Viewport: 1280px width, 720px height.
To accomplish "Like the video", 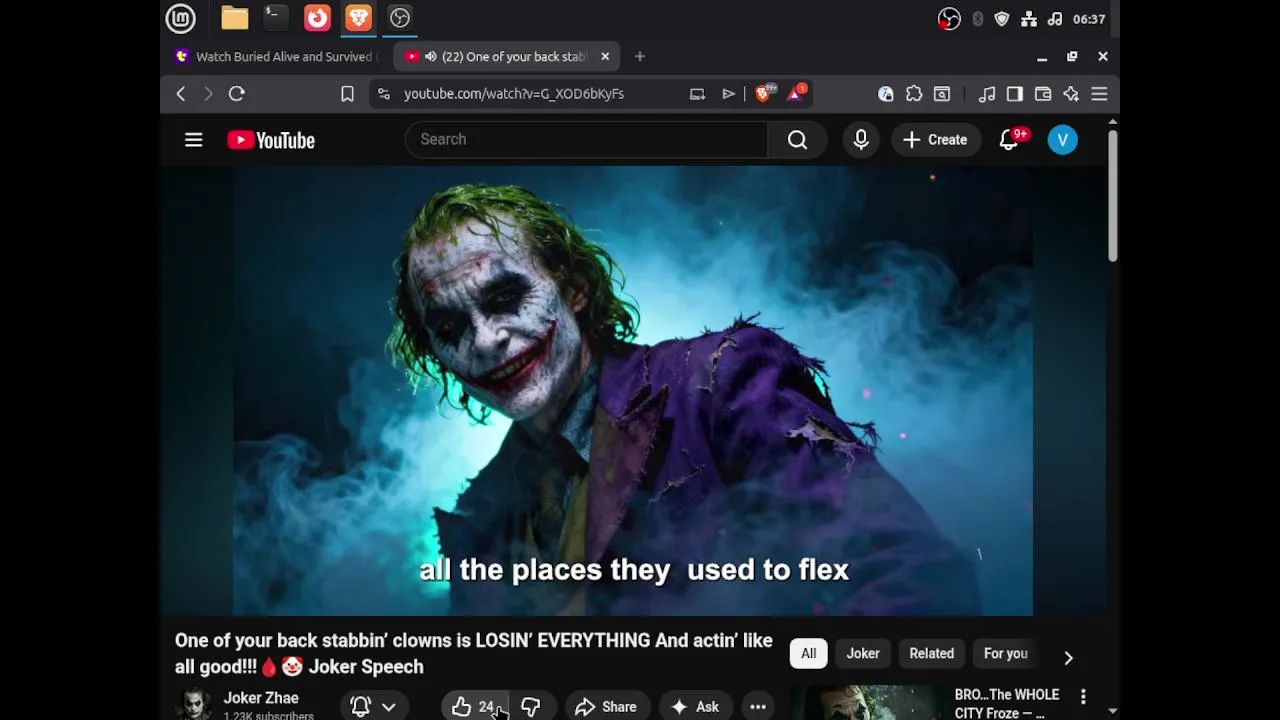I will point(474,707).
